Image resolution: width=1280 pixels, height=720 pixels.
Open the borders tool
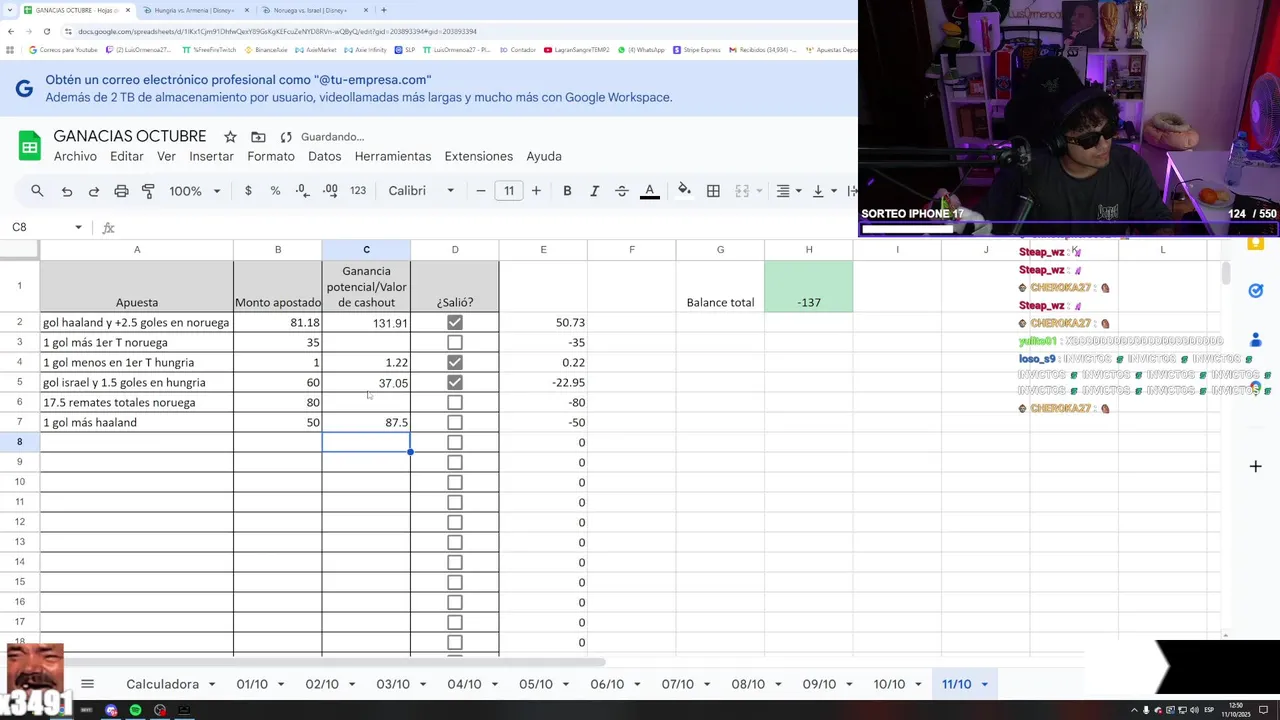click(x=713, y=191)
